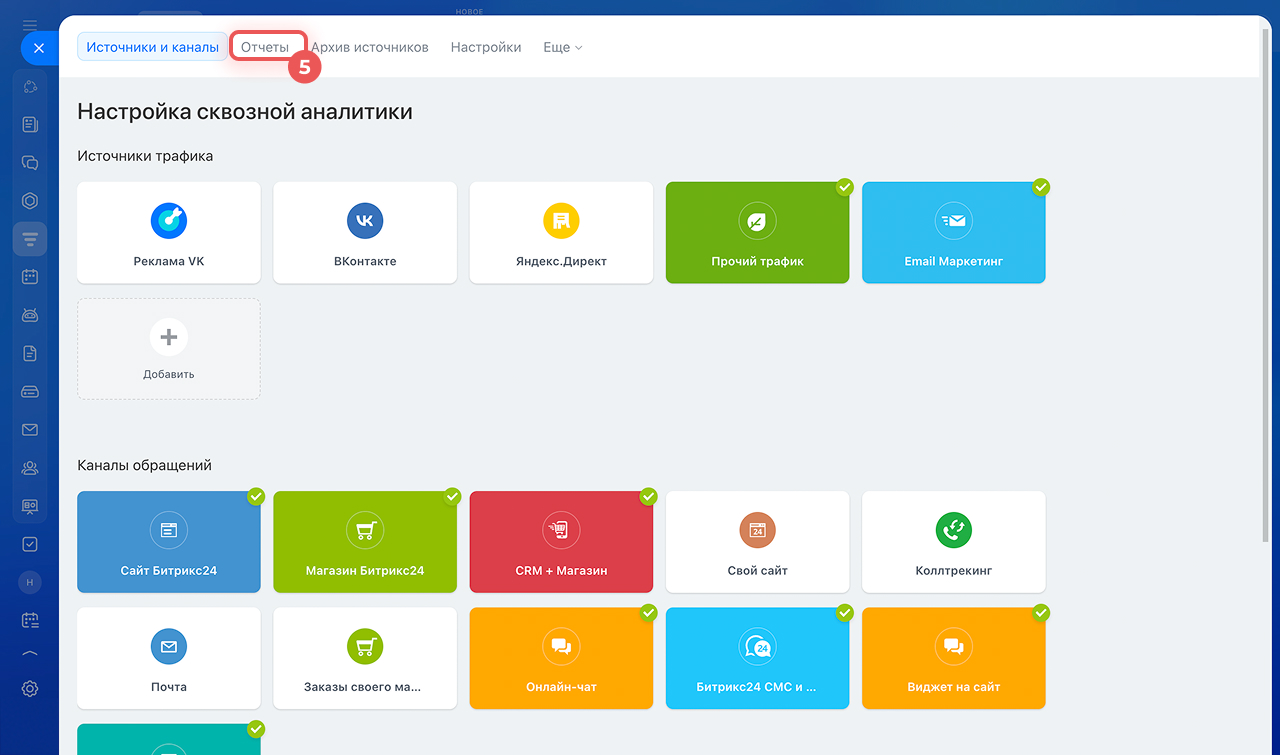Open the tasks checkmark icon in the sidebar

pyautogui.click(x=30, y=544)
